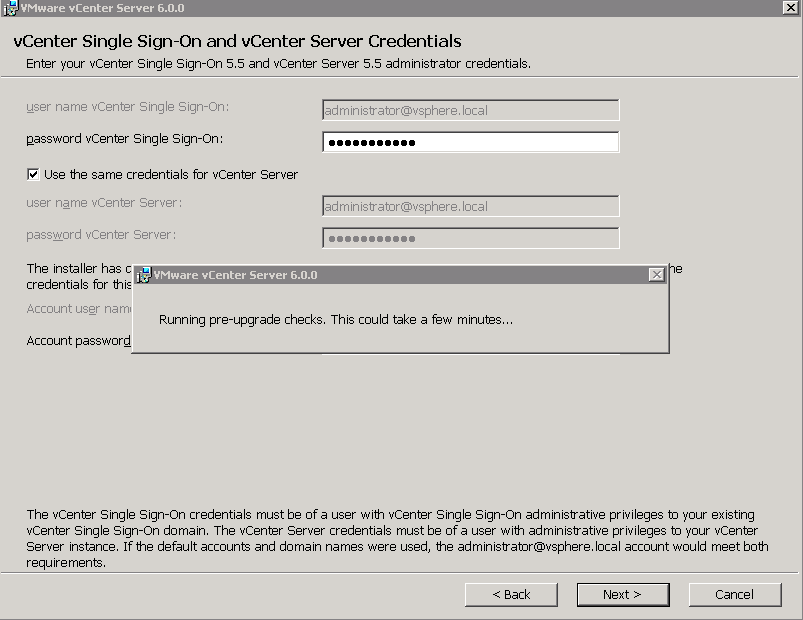Screen dimensions: 803x620
Task: Select the vCenter Server password field
Action: pos(470,239)
